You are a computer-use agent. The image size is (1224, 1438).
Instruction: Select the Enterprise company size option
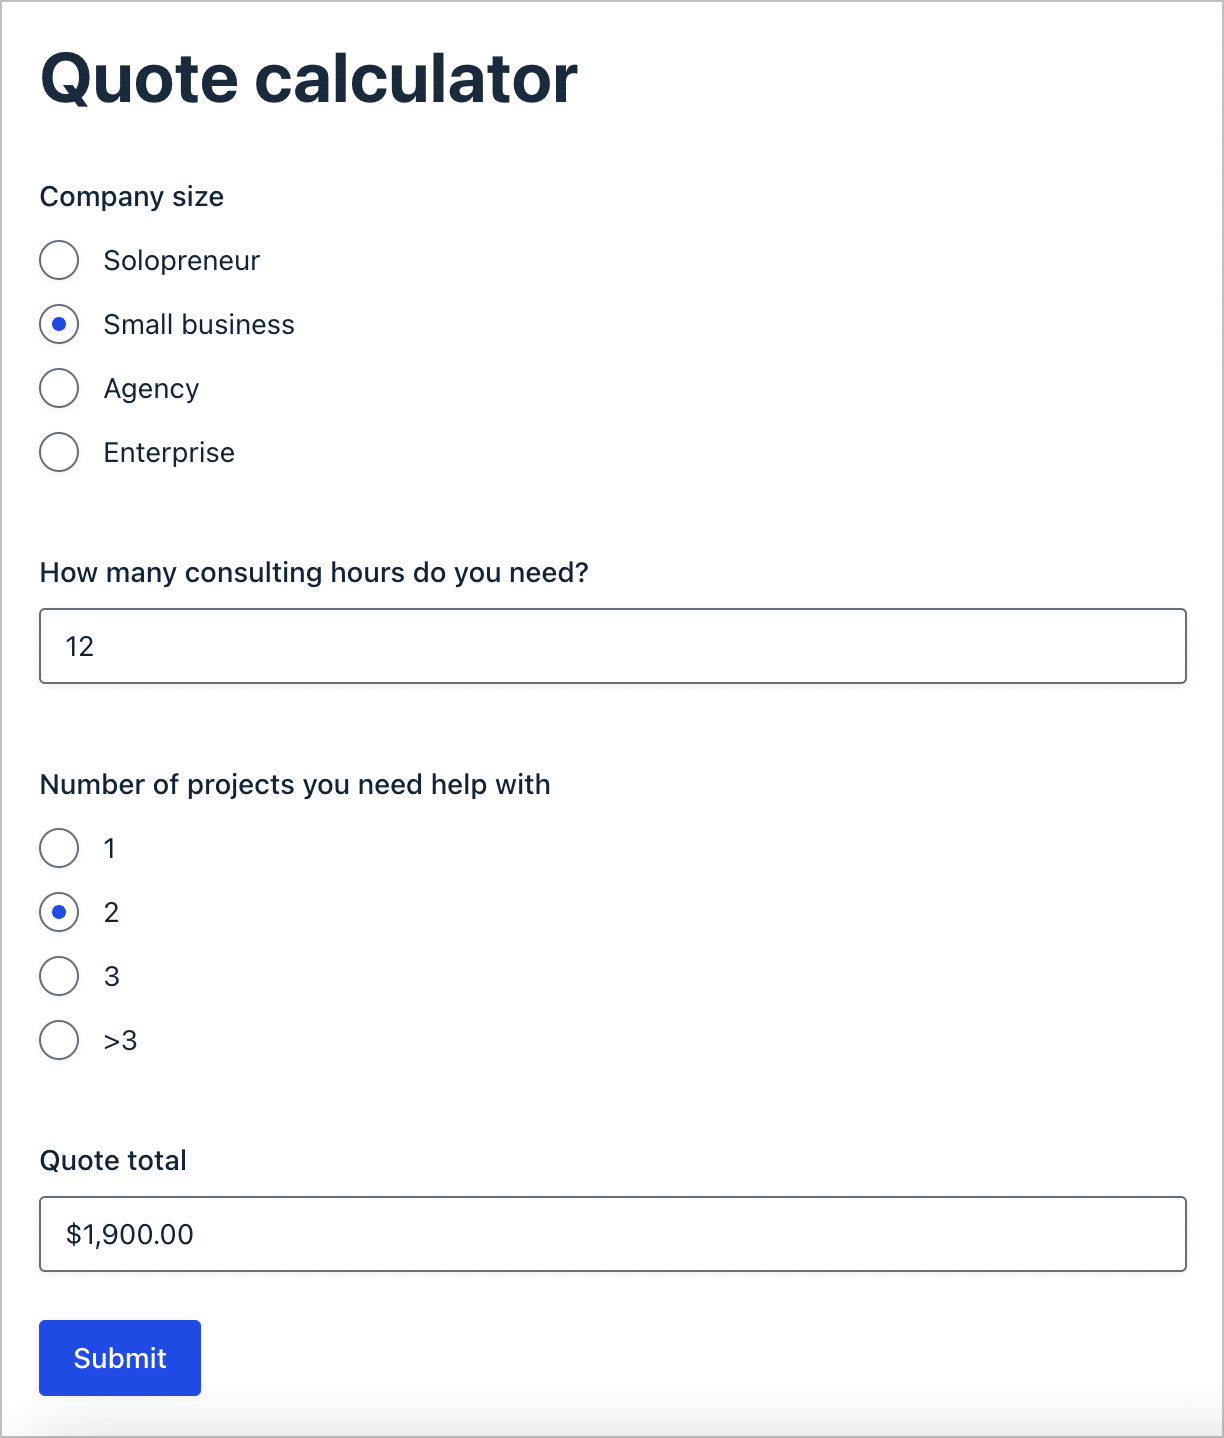59,452
